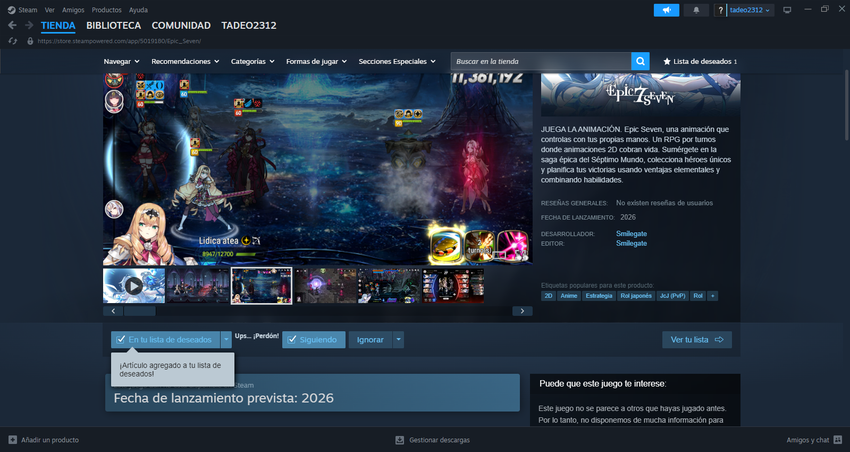
Task: Click the Rol tag
Action: (x=698, y=296)
